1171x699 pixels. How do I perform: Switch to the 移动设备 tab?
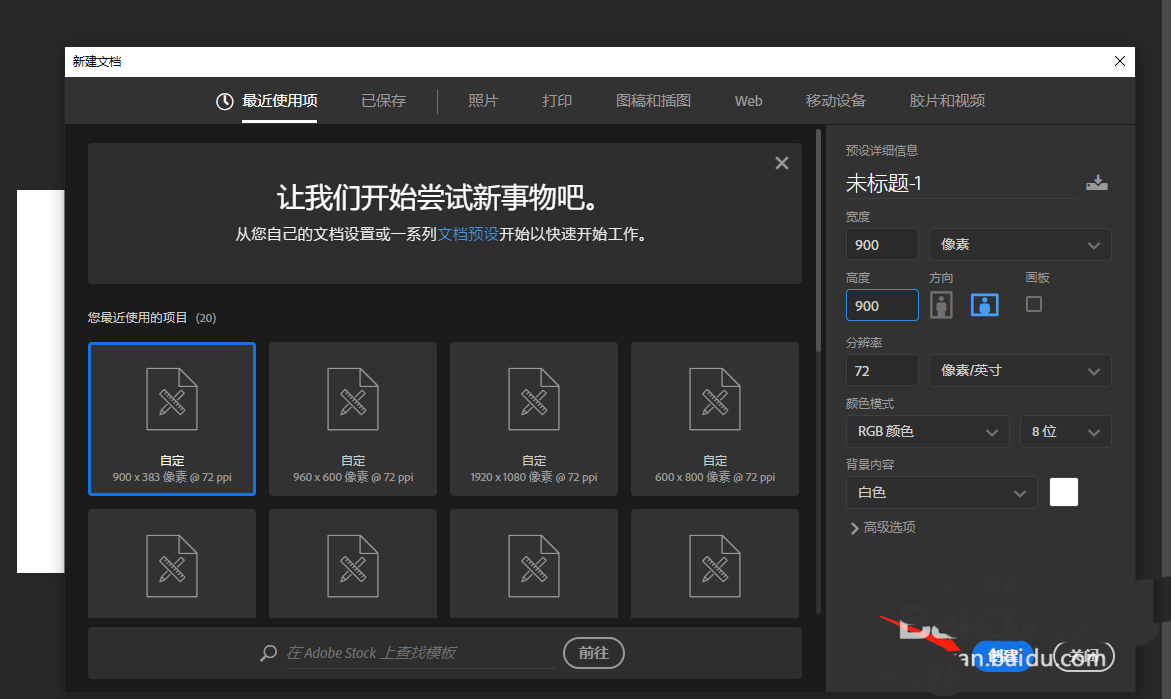(x=836, y=100)
